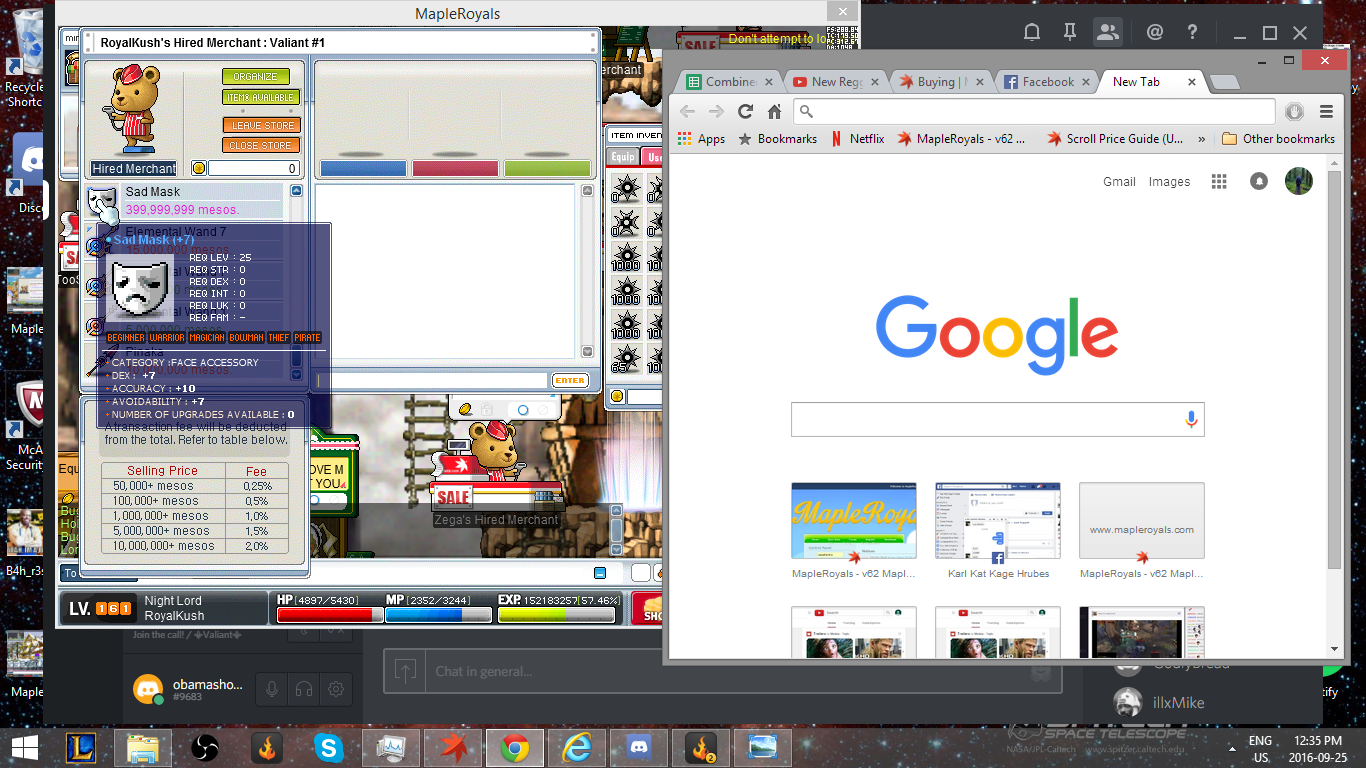
Task: Click the LEAVE STORE button
Action: tap(261, 125)
